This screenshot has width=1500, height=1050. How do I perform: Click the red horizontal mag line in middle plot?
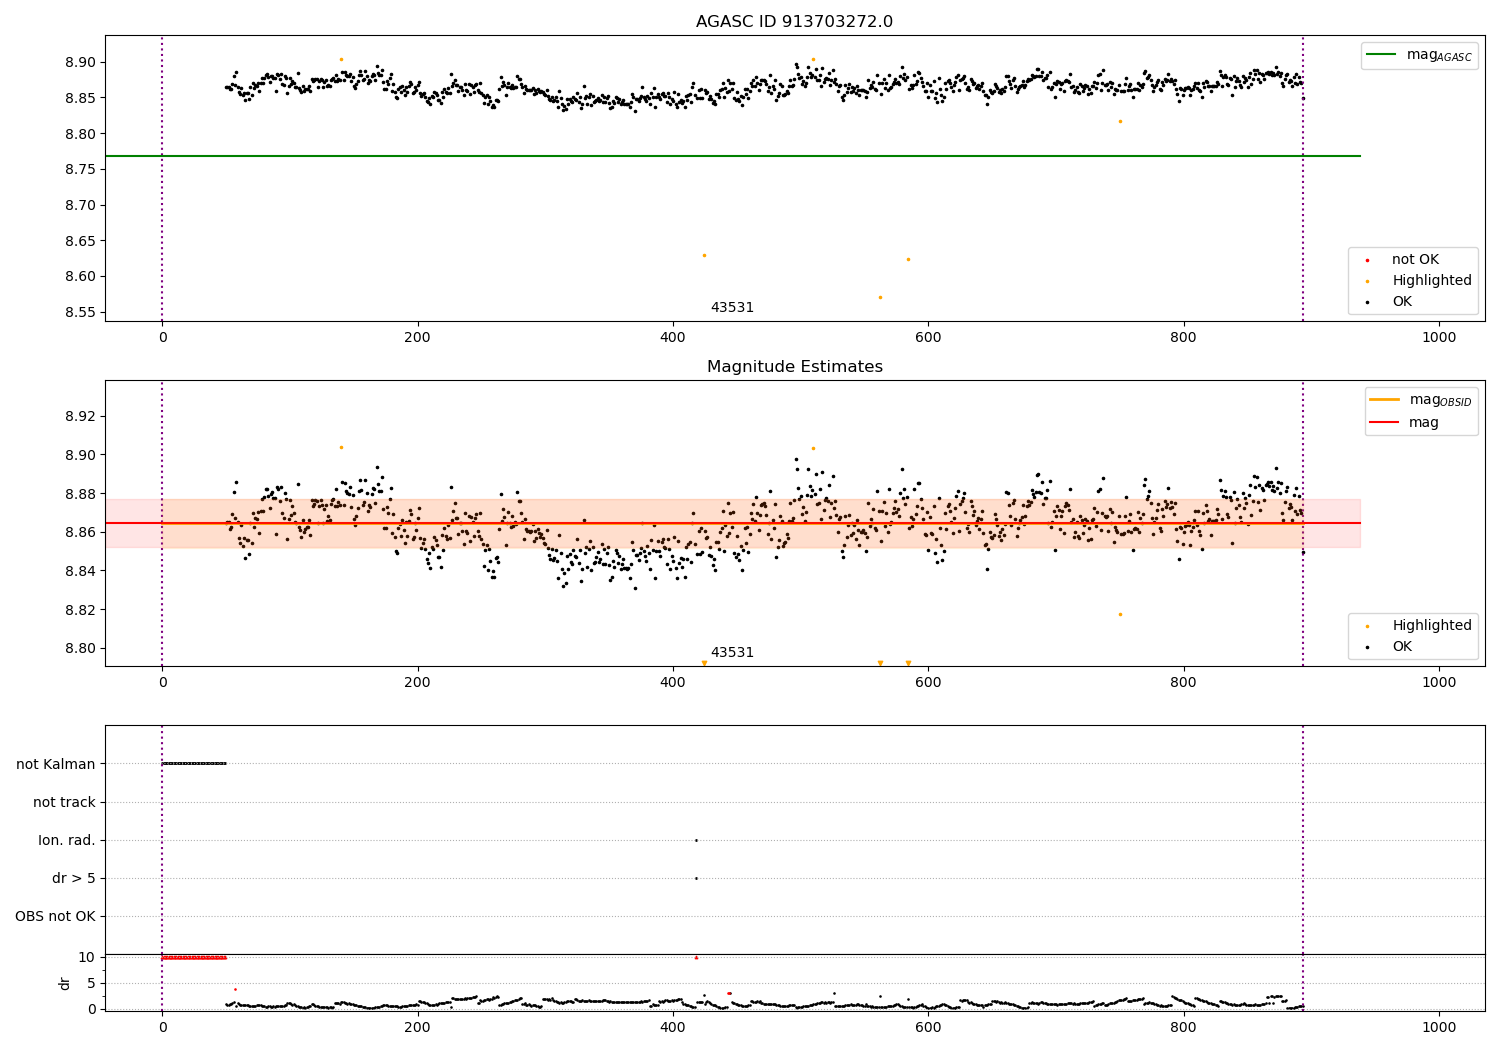pos(733,523)
